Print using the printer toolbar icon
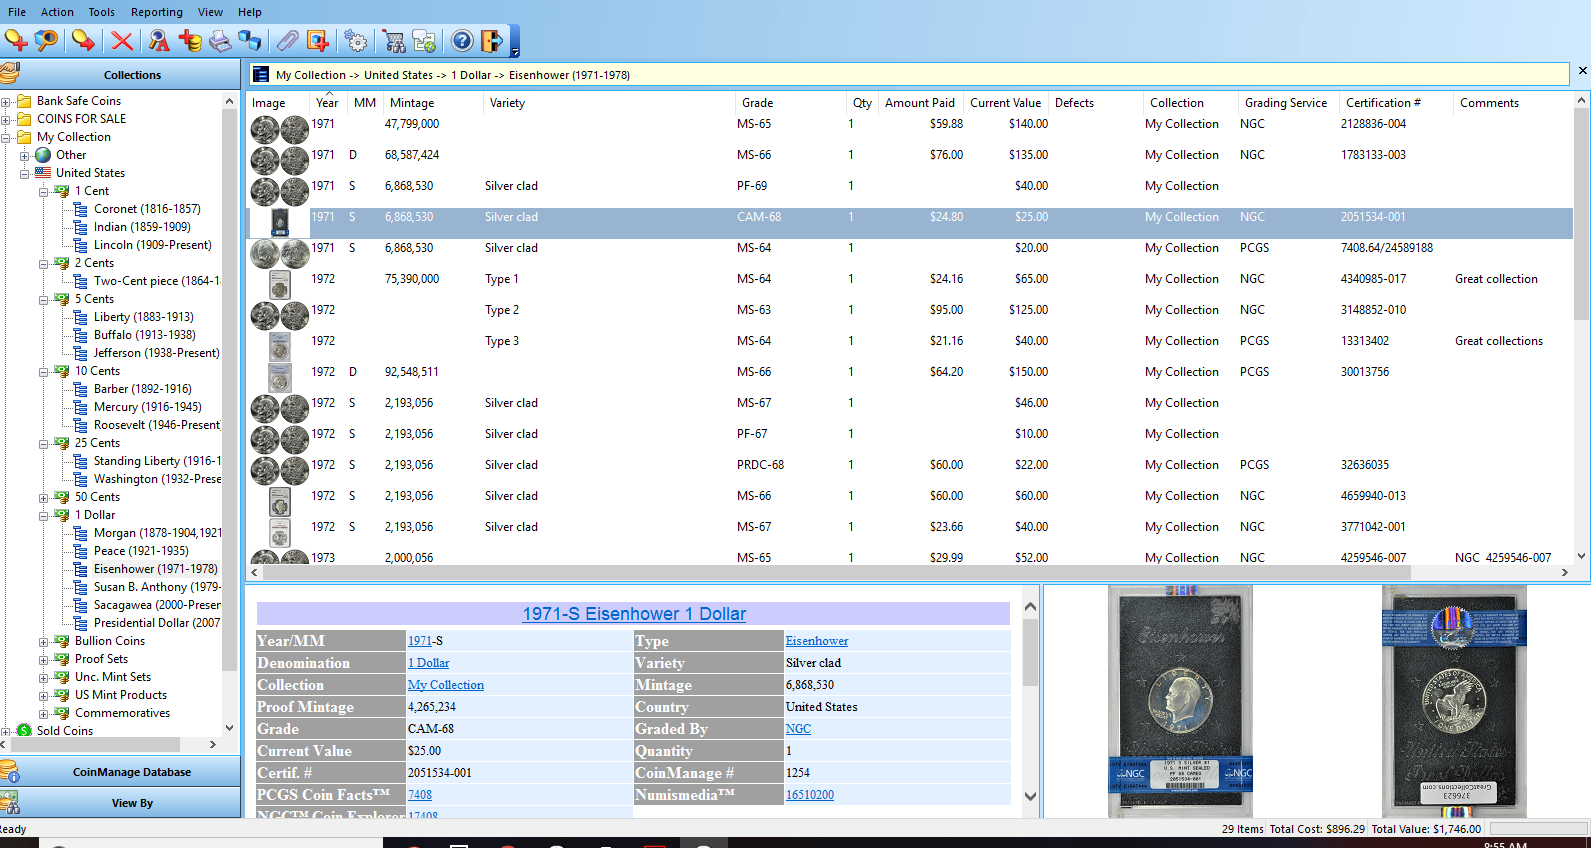 pos(220,41)
